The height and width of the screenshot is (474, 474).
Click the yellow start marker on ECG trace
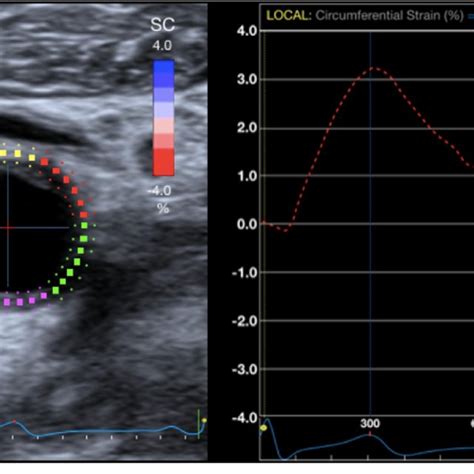click(x=263, y=428)
